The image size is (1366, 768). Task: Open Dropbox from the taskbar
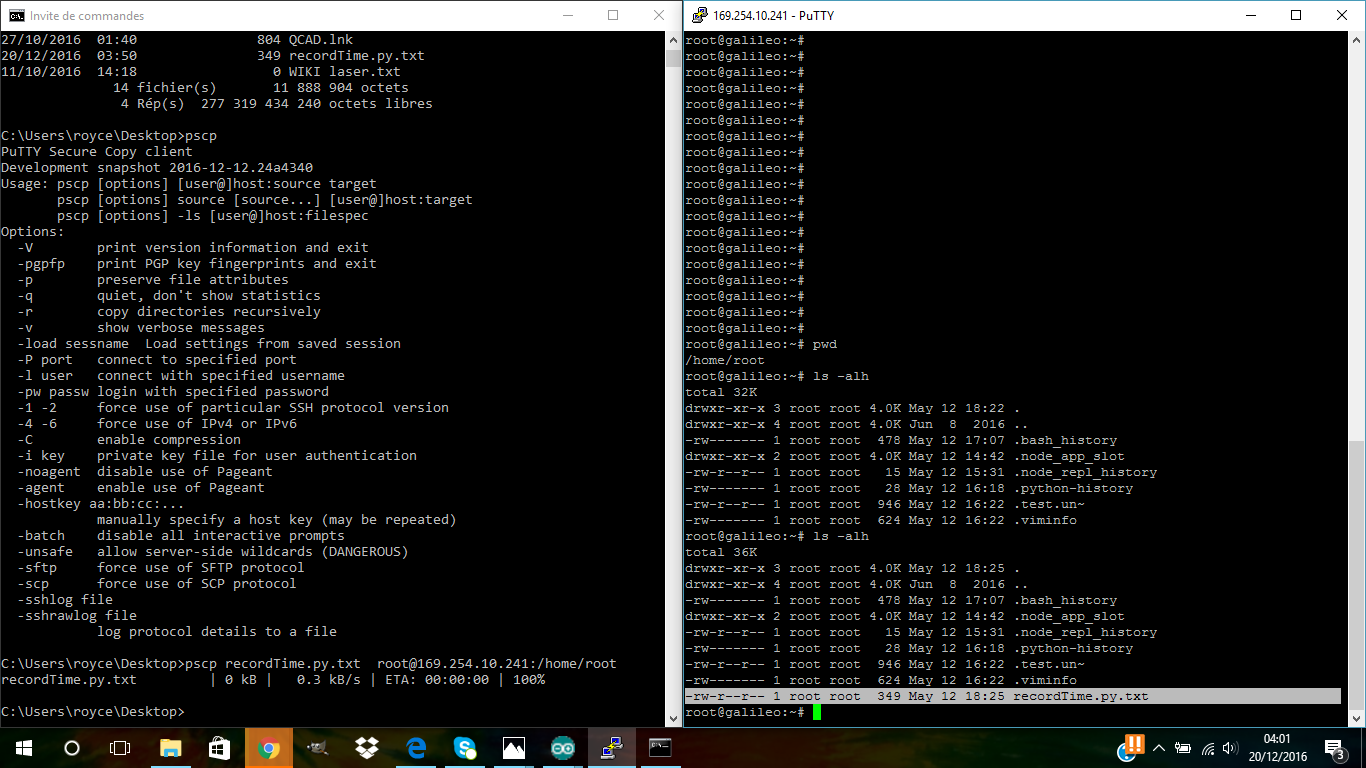pos(366,748)
